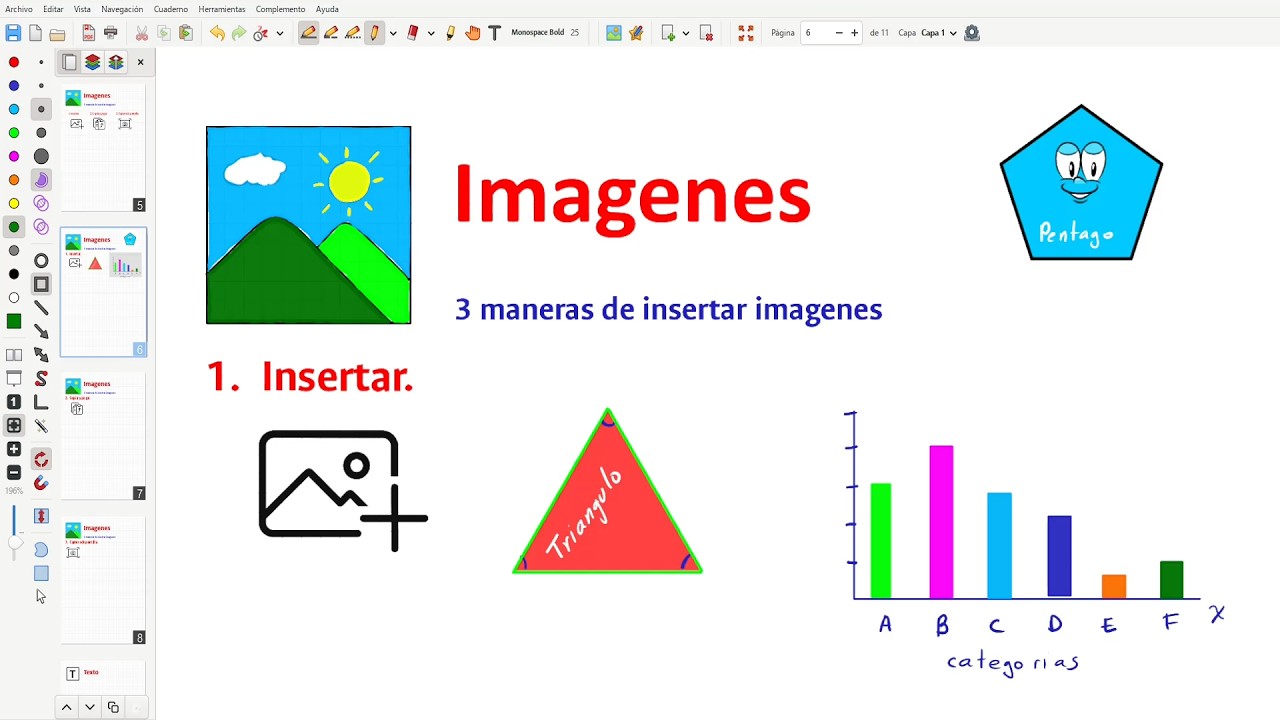Click the zoom out minus icon
Screen dimensions: 1280x720
point(14,472)
